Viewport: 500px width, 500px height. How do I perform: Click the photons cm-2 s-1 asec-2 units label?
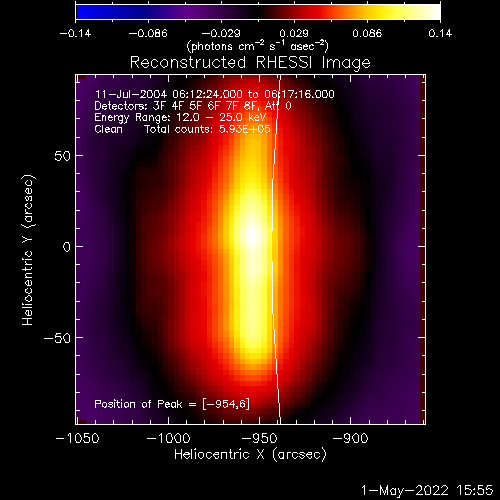(257, 46)
